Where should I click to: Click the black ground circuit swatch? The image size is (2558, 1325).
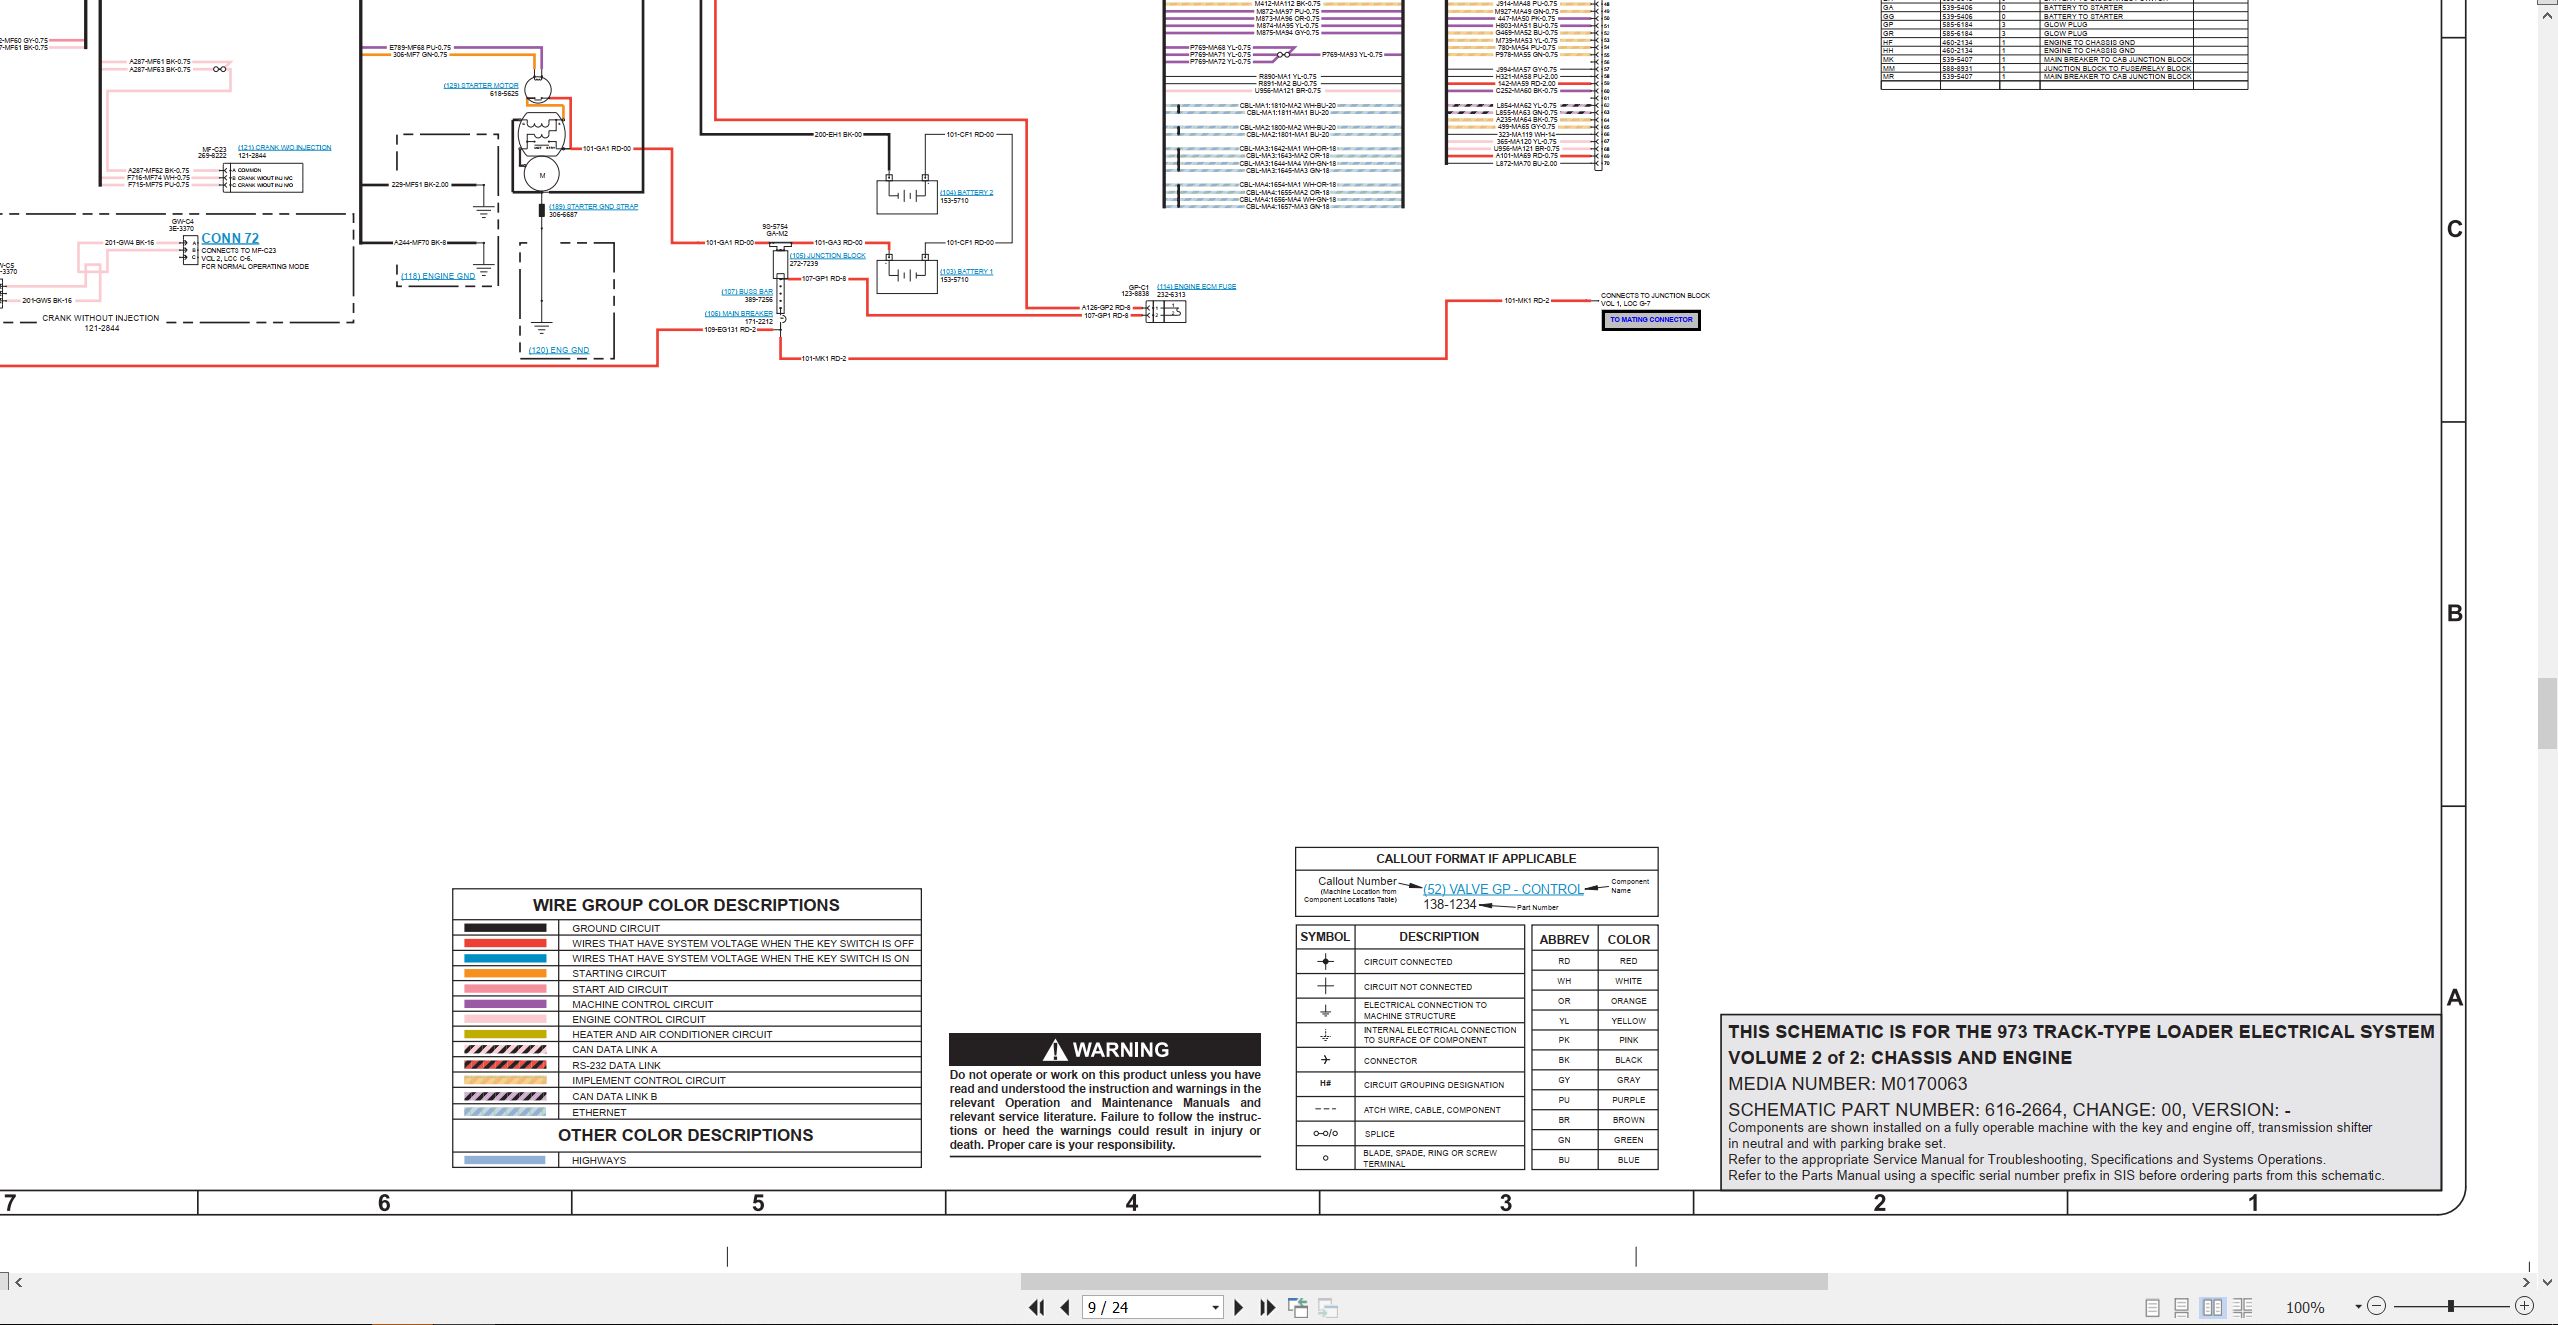point(505,928)
